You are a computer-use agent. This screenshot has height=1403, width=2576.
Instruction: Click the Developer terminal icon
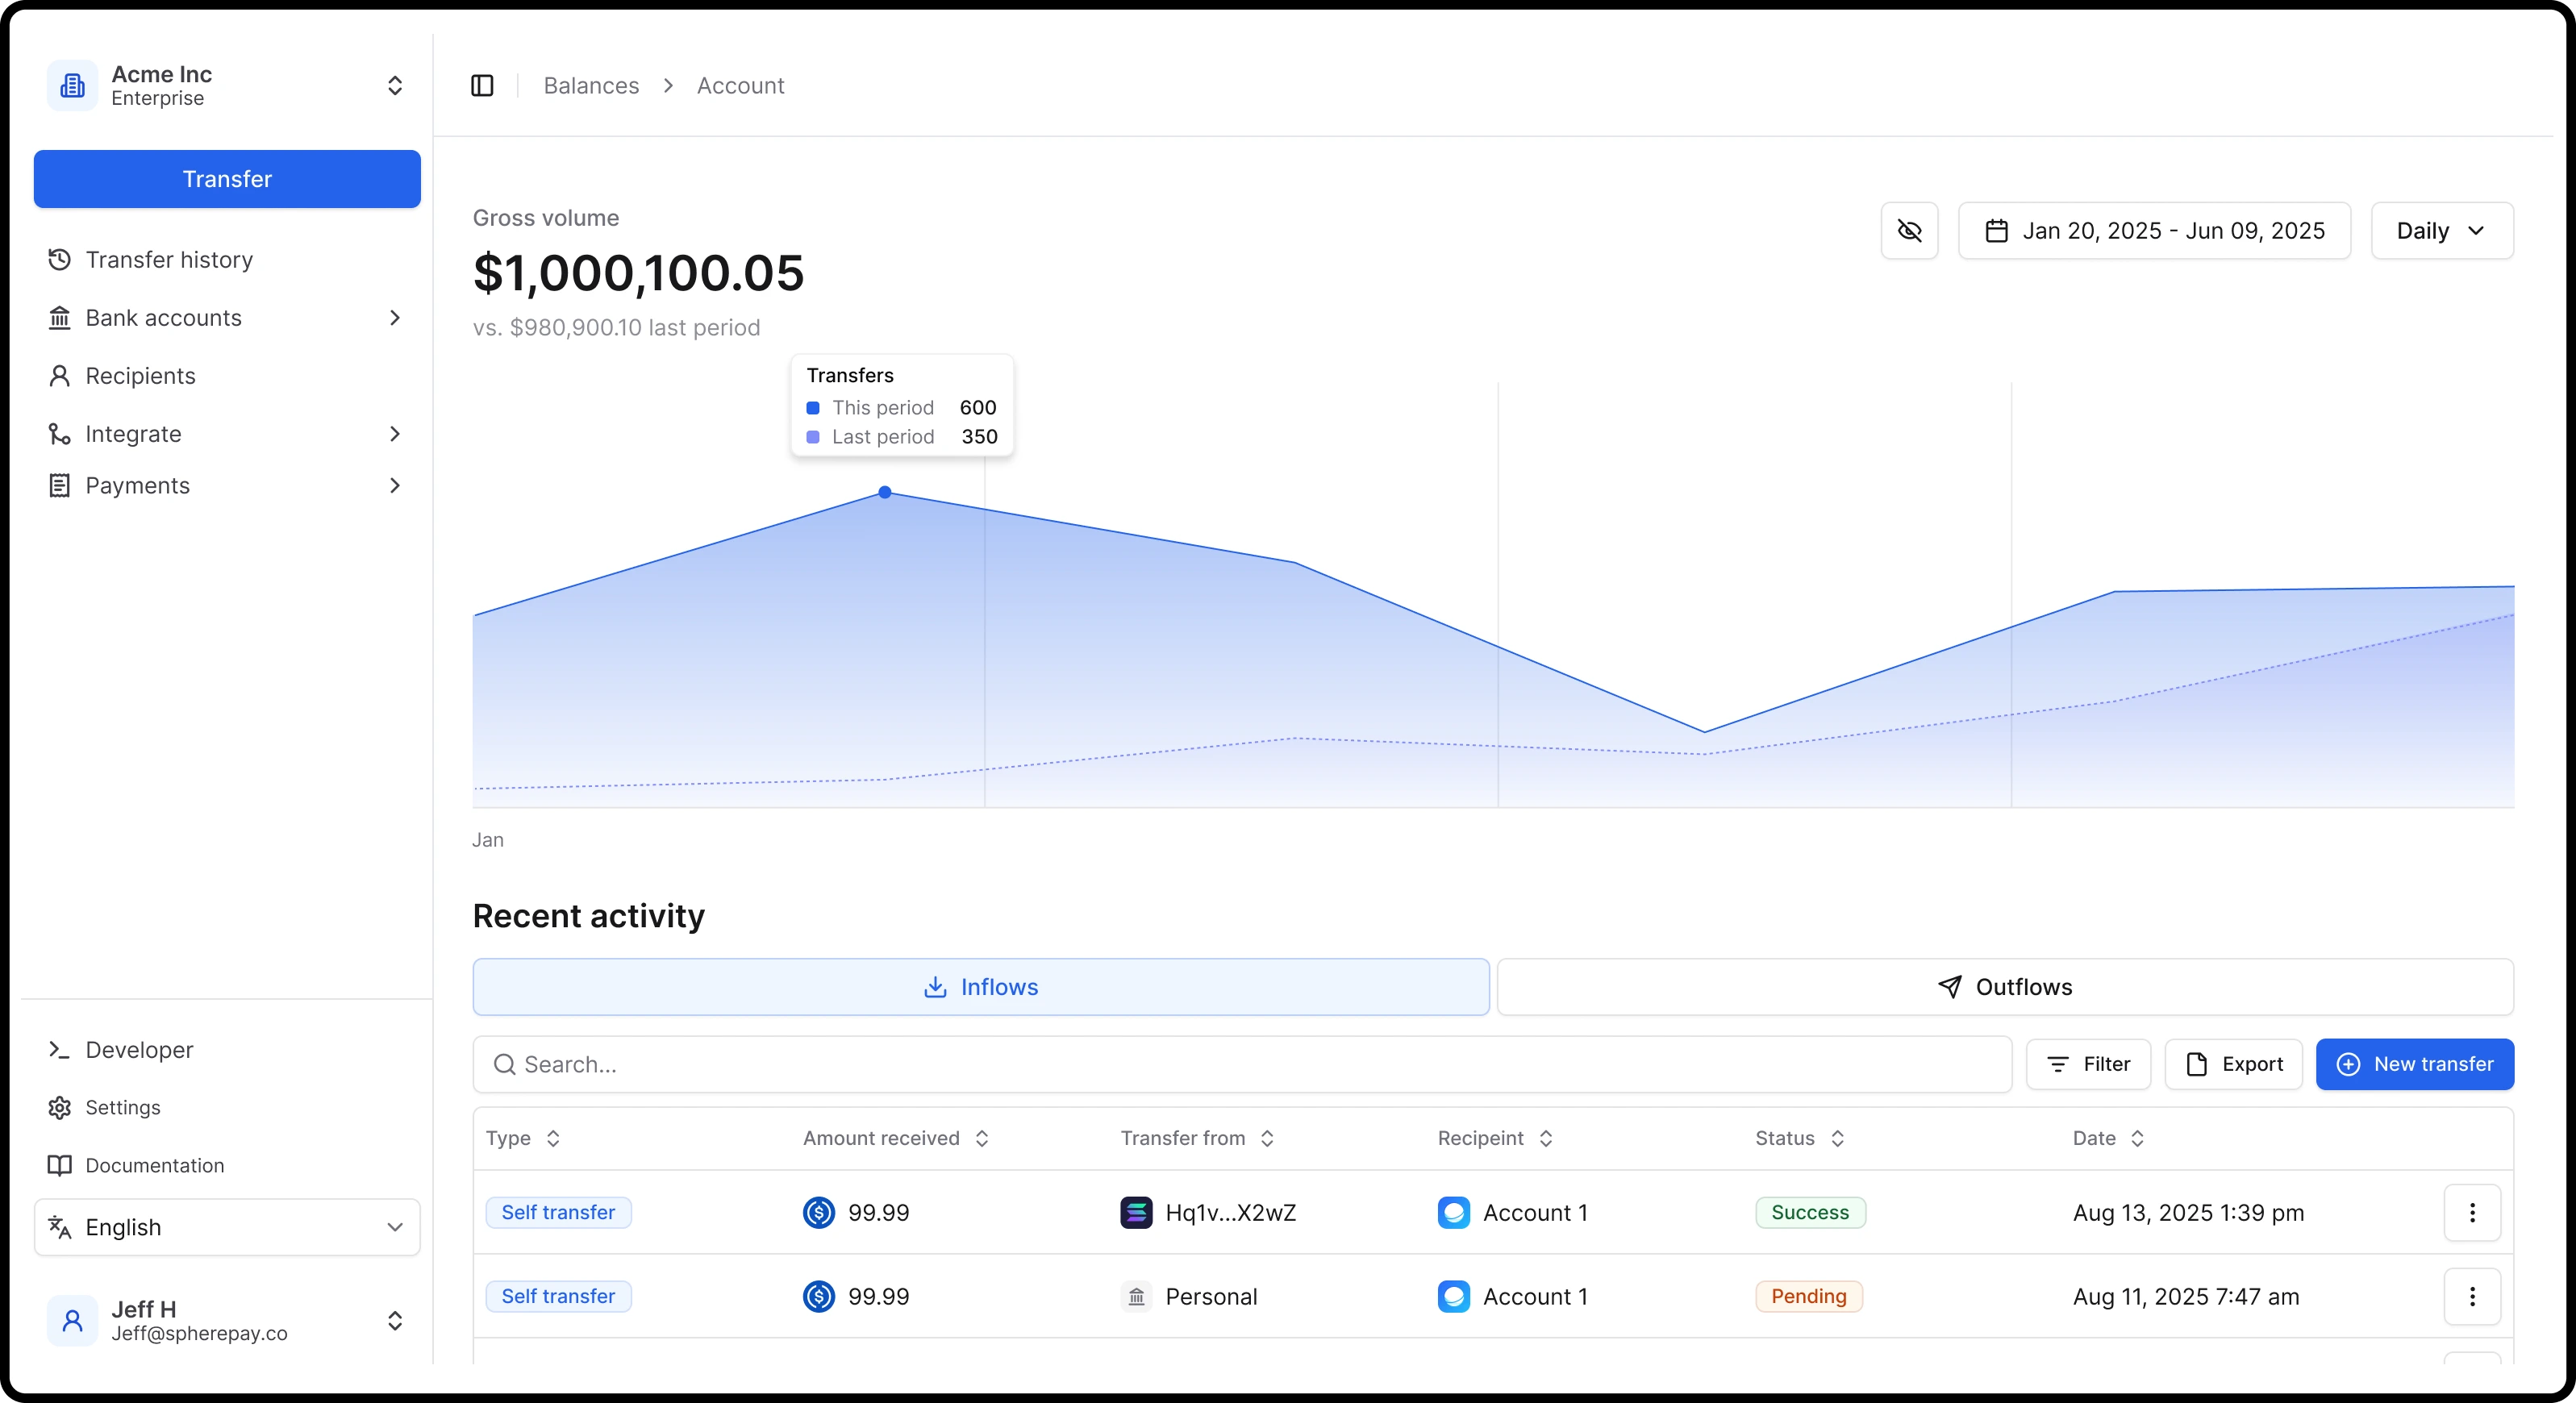point(60,1050)
